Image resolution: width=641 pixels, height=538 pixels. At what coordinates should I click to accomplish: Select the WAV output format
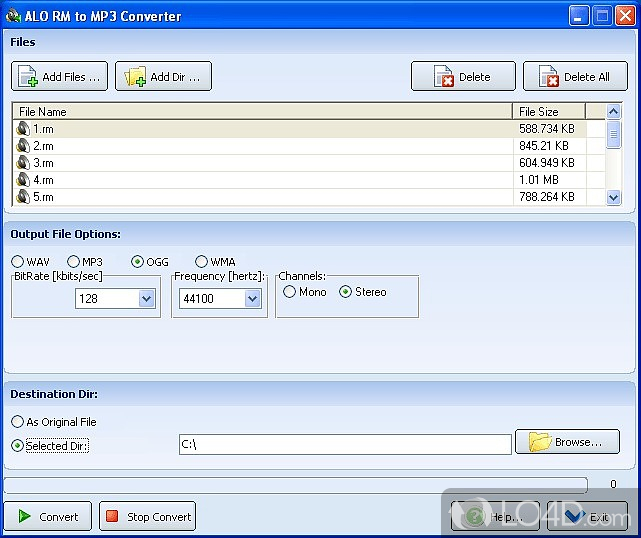point(17,262)
